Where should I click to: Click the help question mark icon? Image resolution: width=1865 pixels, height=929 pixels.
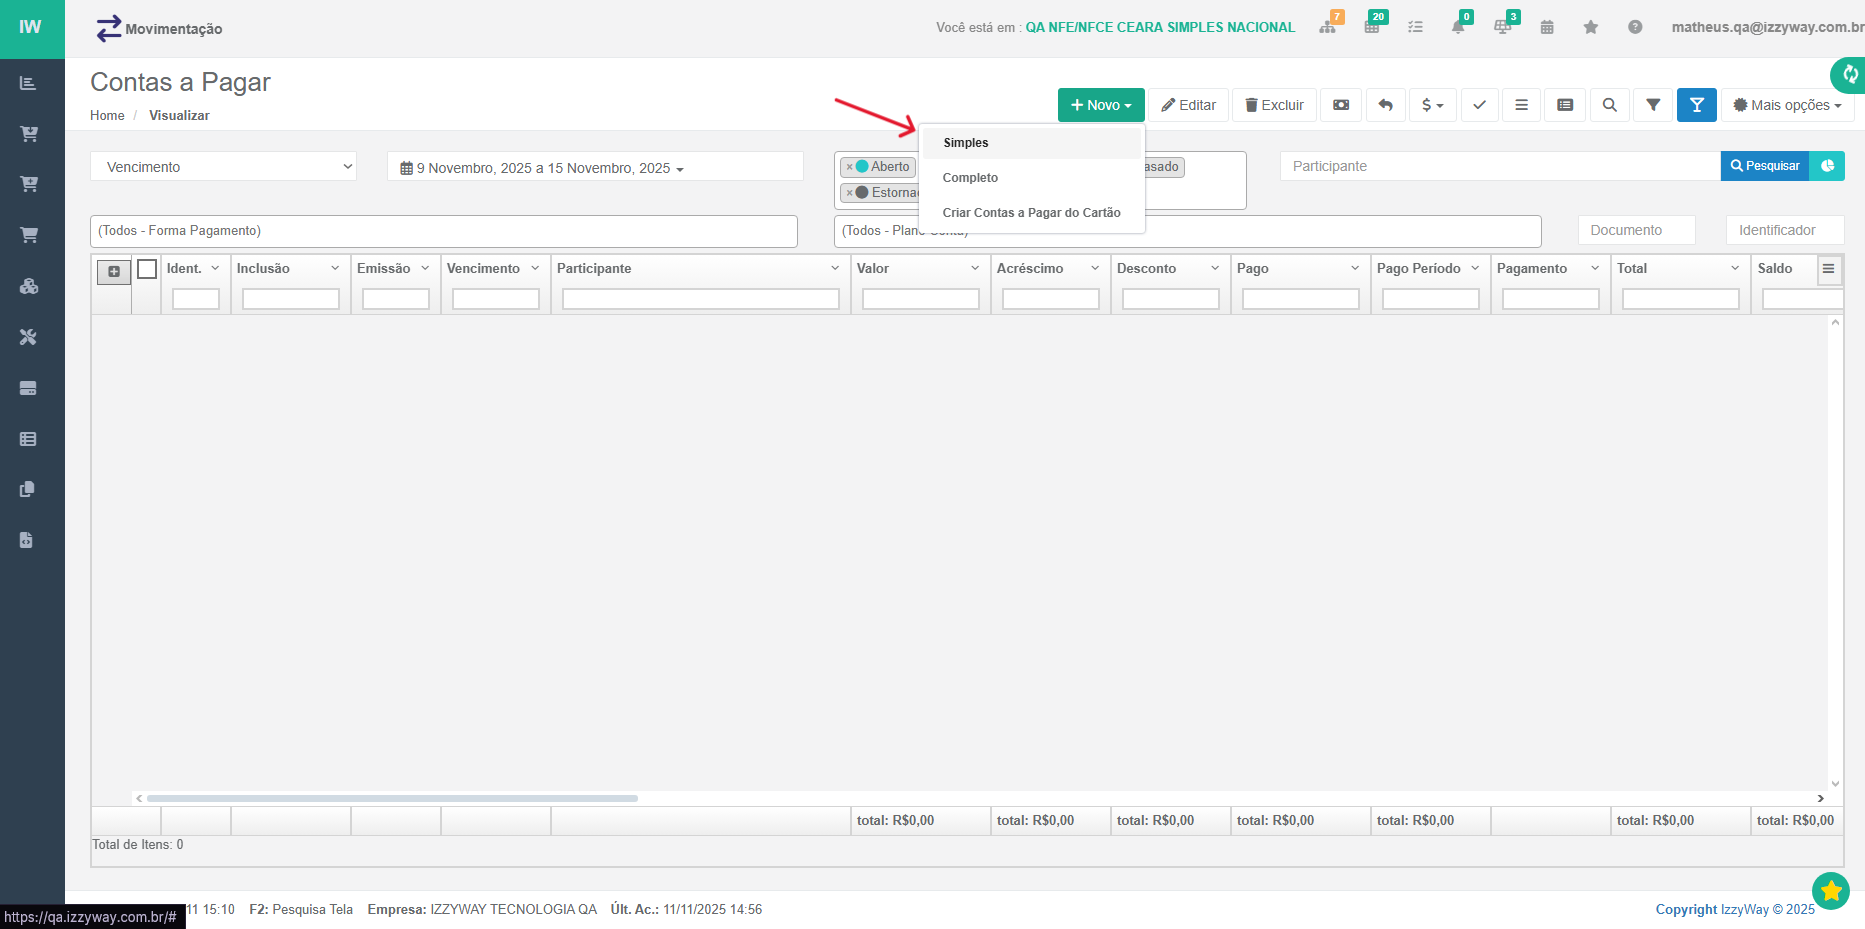click(x=1634, y=27)
